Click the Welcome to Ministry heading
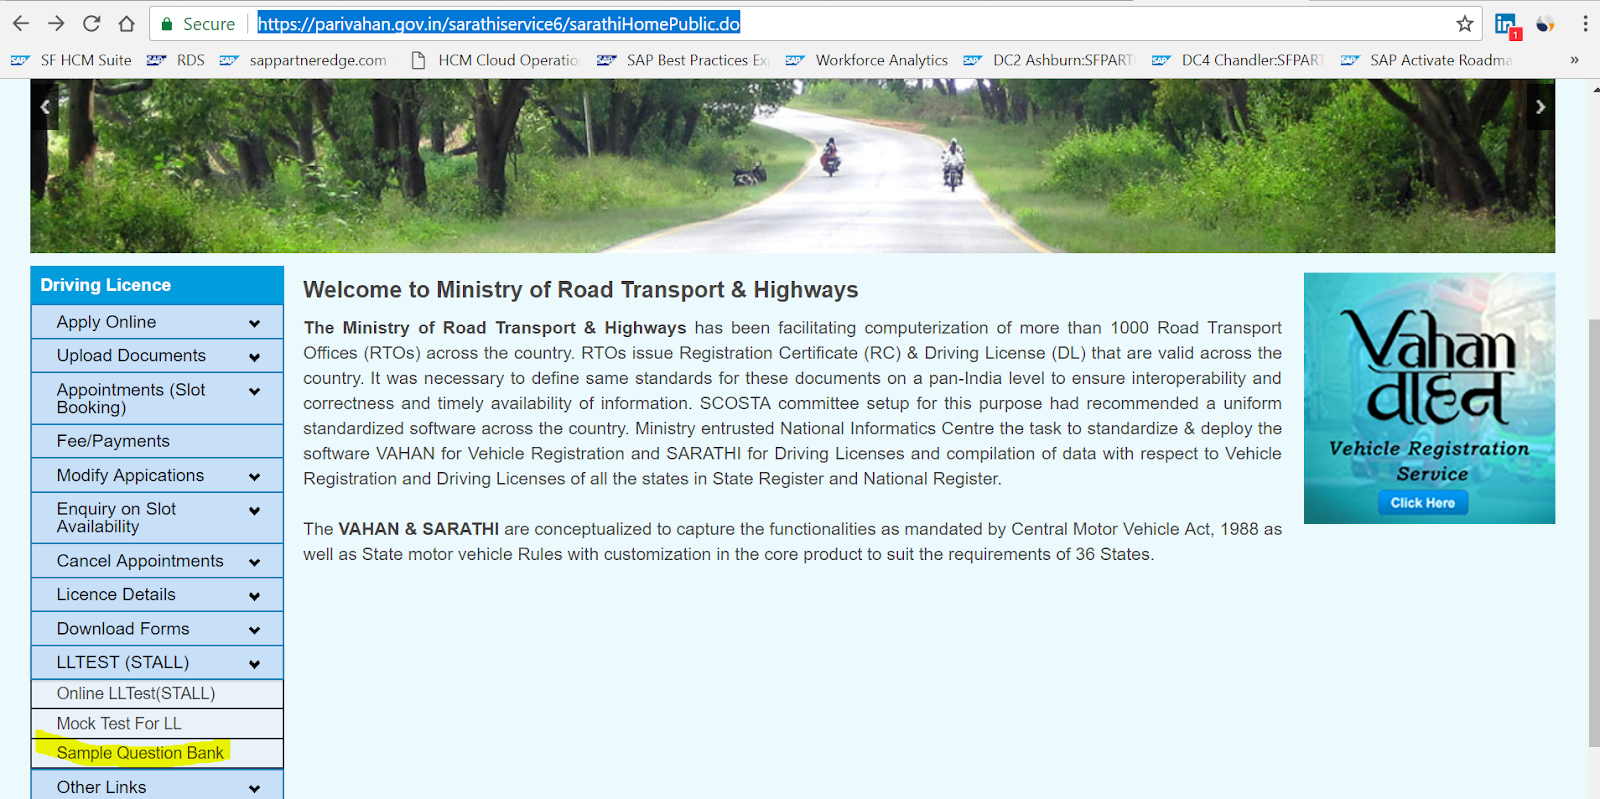 pyautogui.click(x=580, y=290)
